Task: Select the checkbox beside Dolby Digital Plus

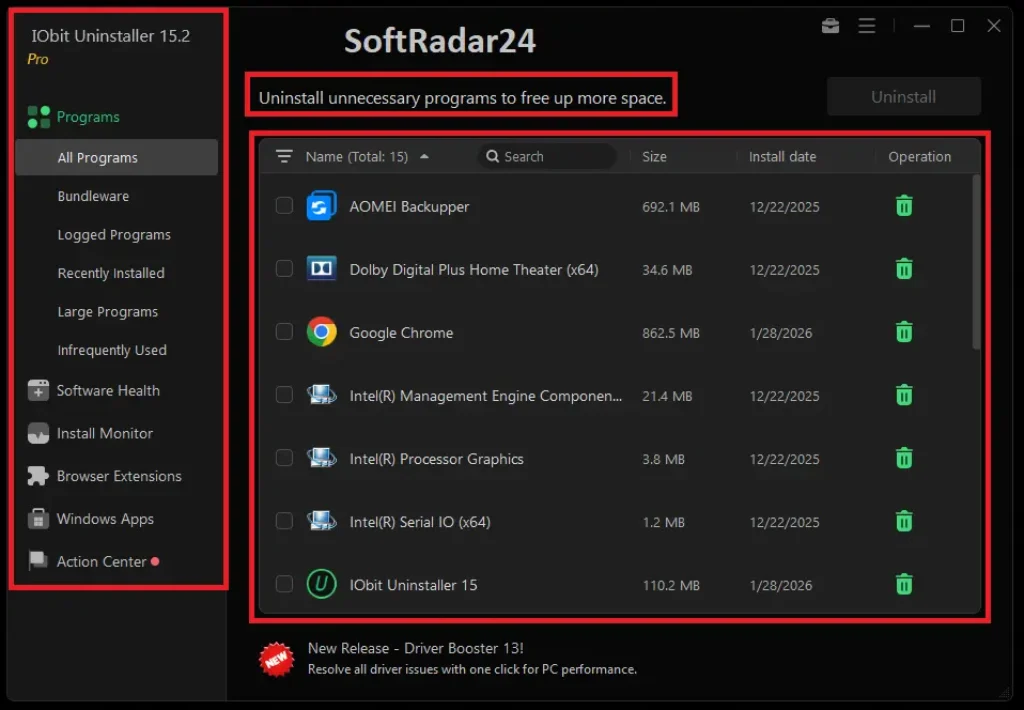Action: 284,269
